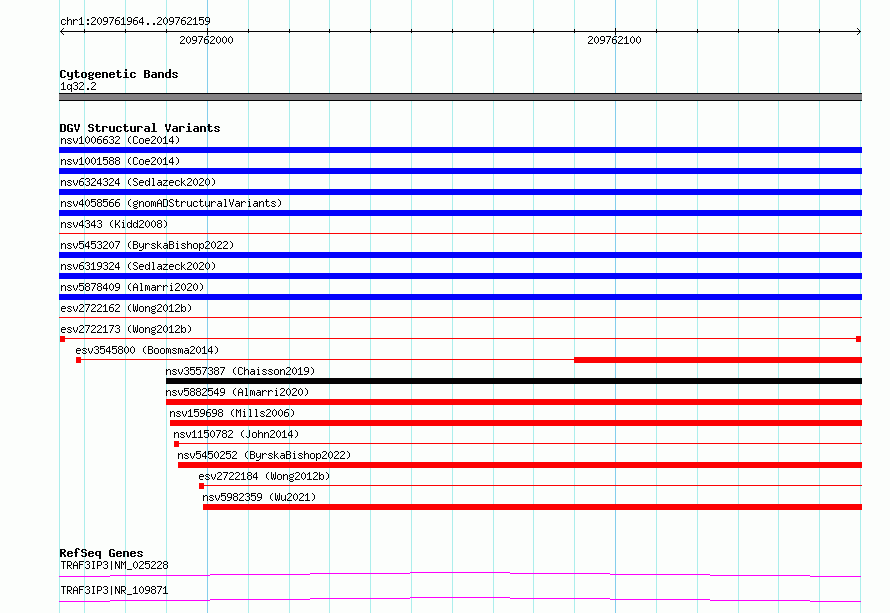
Task: Select the TRAF3IP3|NM_025228 magenta gene line
Action: pos(460,574)
